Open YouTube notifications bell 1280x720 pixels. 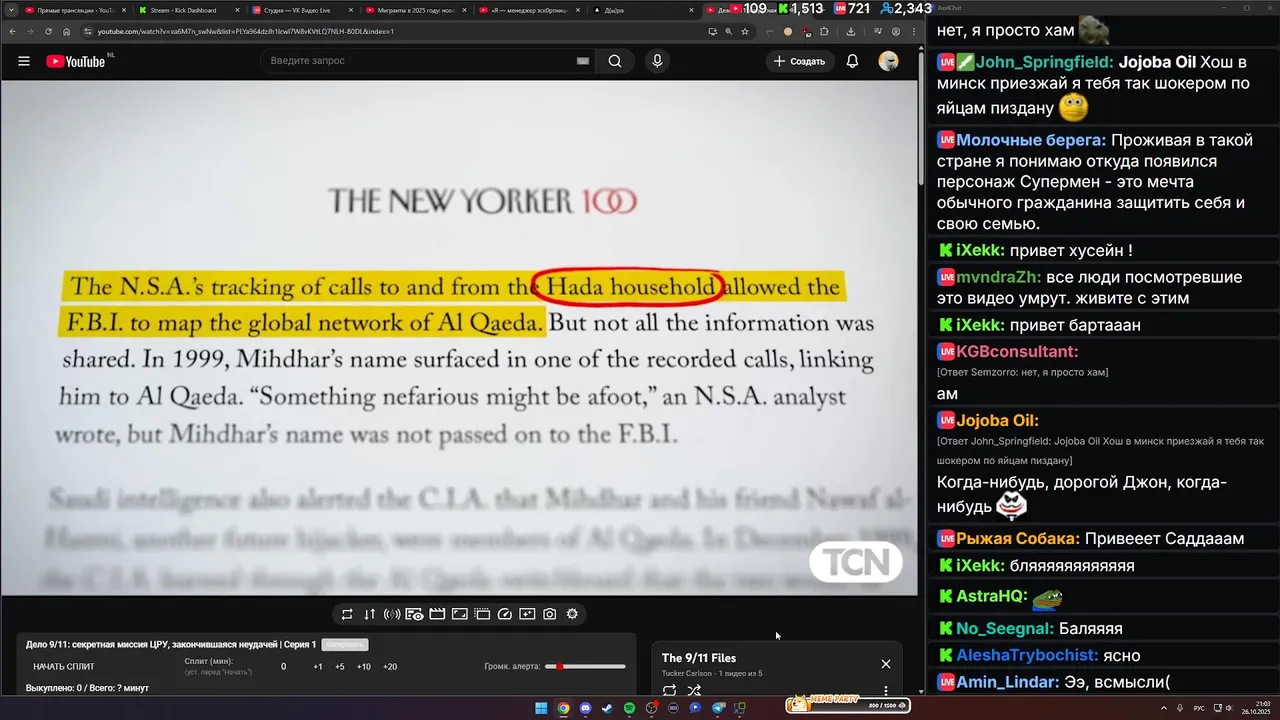pyautogui.click(x=852, y=61)
